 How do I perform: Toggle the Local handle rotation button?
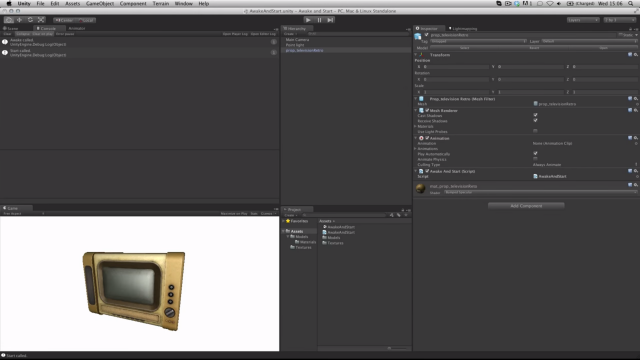tap(86, 20)
